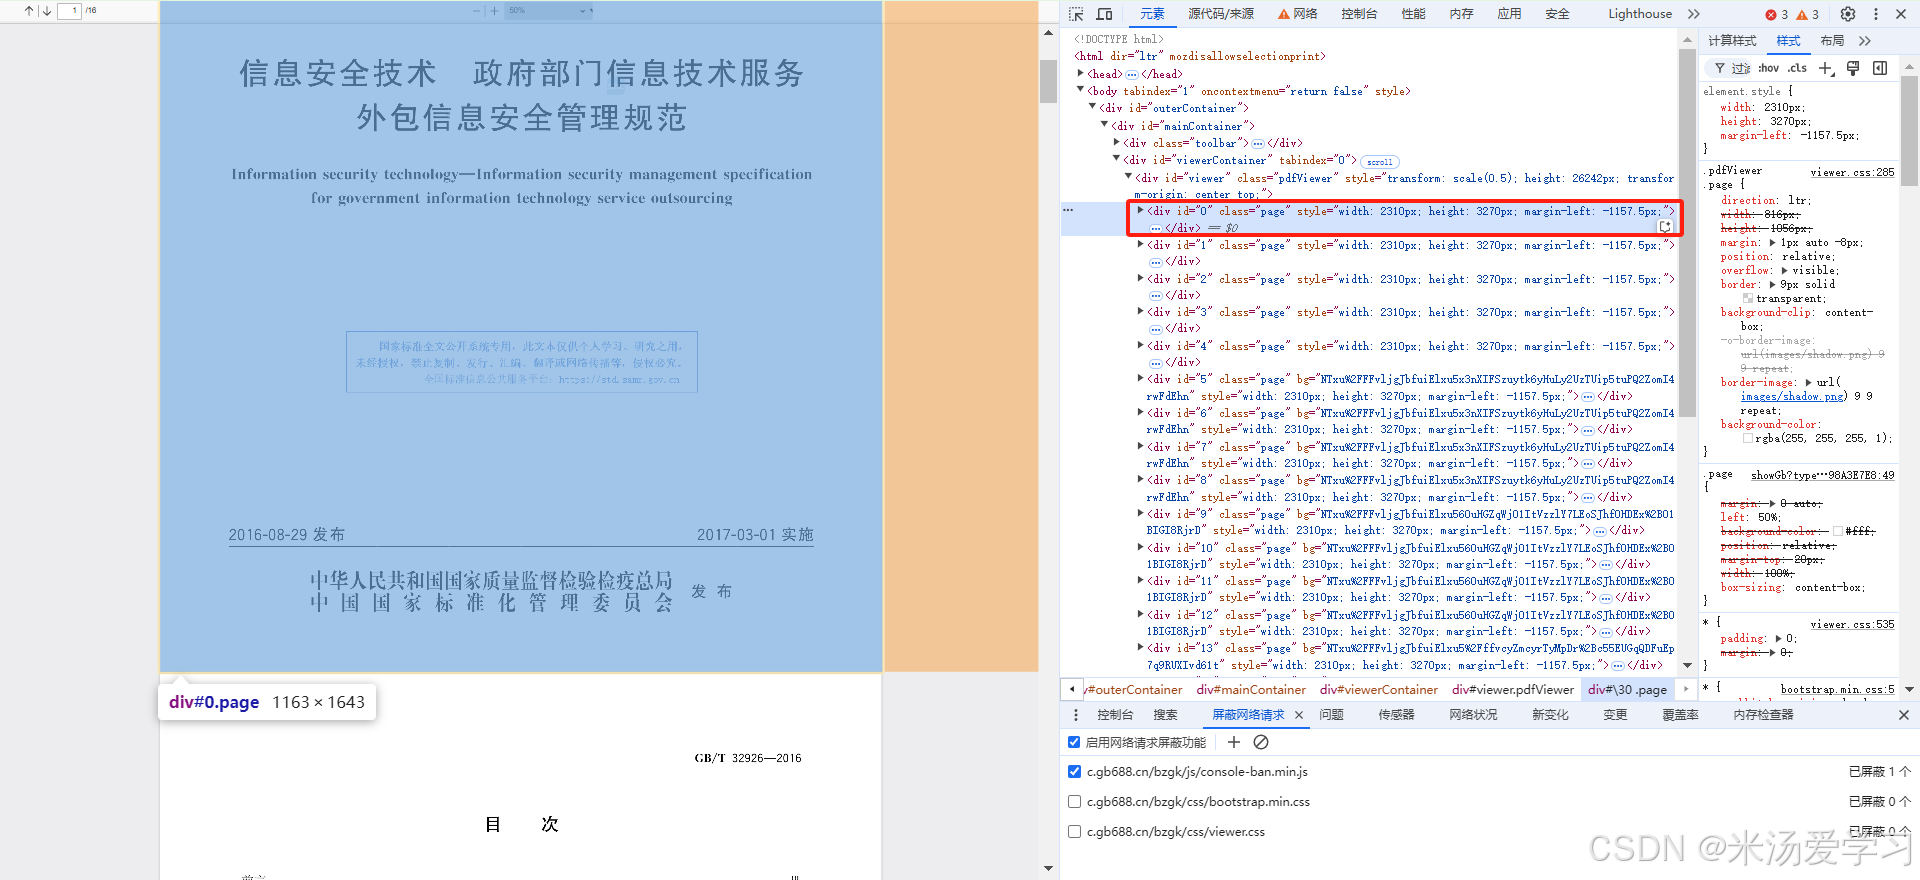This screenshot has height=880, width=1920.
Task: Add new style rule plus icon
Action: pyautogui.click(x=1826, y=68)
